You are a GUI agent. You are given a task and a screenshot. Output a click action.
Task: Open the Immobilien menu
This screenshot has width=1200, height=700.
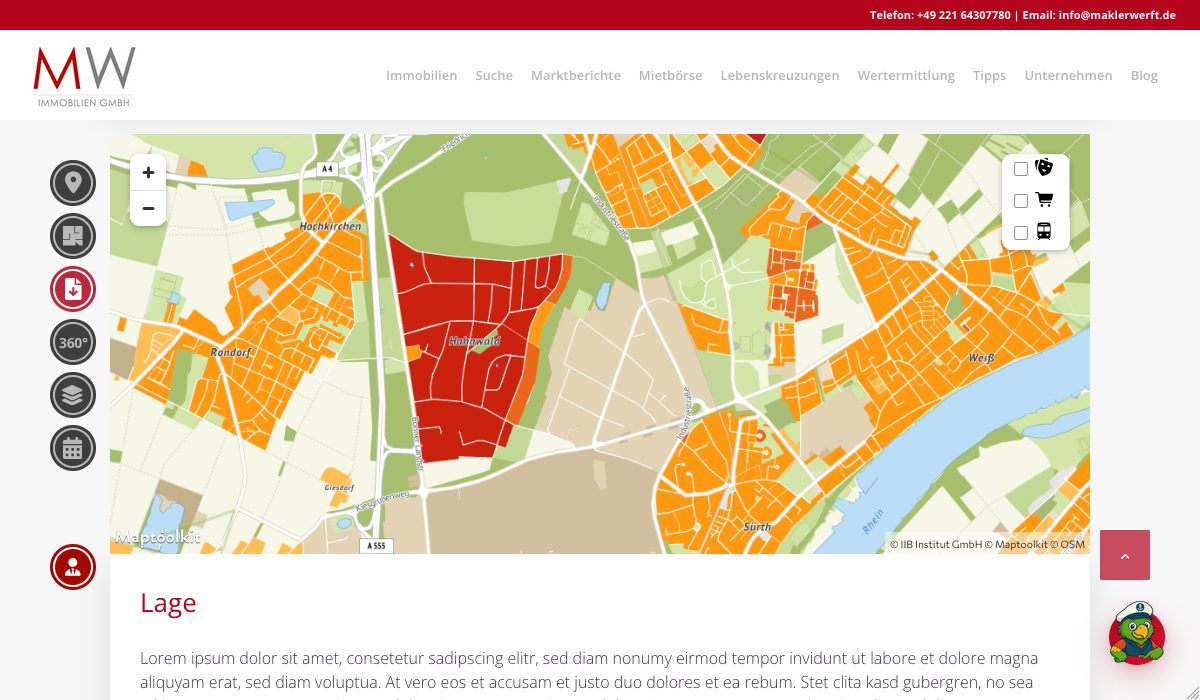click(421, 75)
